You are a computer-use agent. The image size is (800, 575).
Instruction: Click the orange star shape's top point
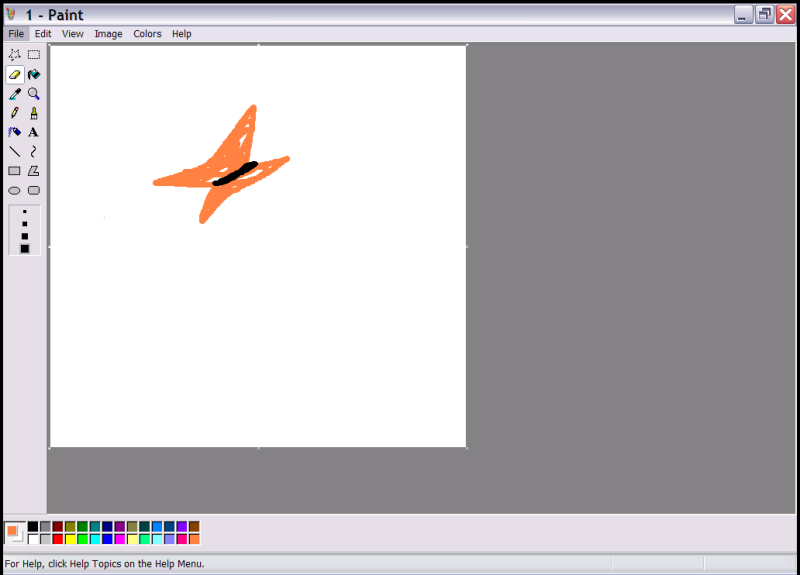[x=253, y=110]
